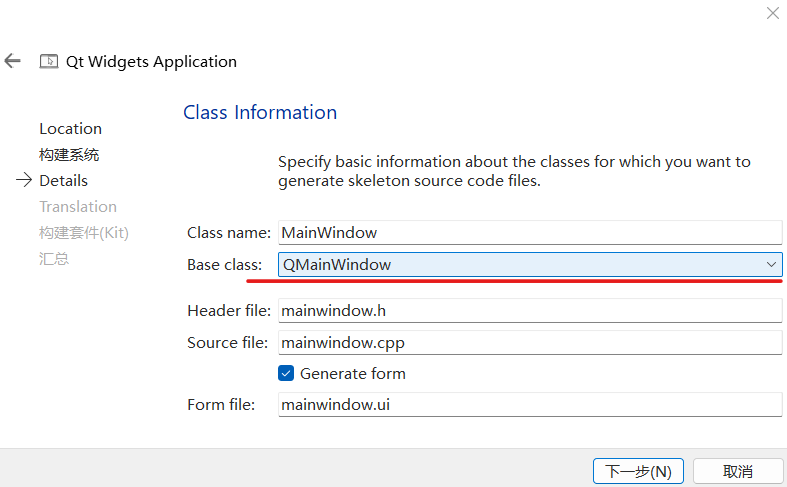787x487 pixels.
Task: Open the Base class dropdown arrow
Action: click(771, 265)
